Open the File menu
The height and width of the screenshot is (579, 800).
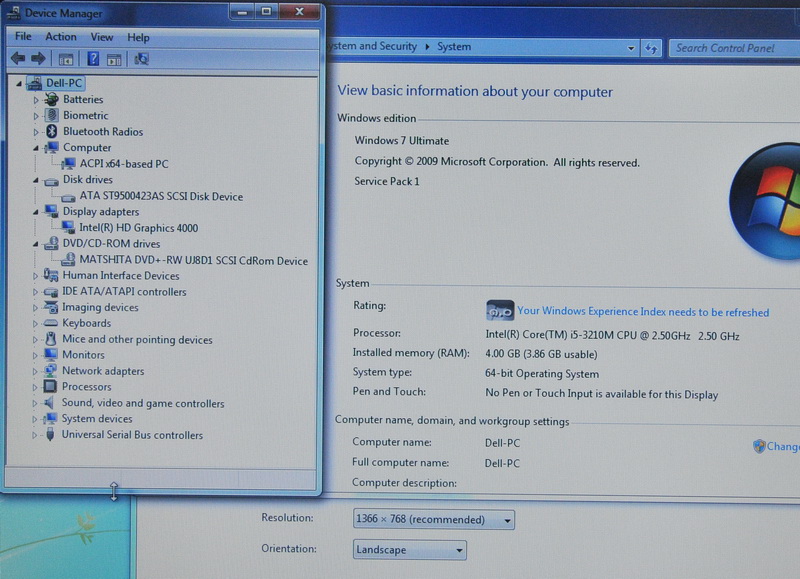(23, 36)
